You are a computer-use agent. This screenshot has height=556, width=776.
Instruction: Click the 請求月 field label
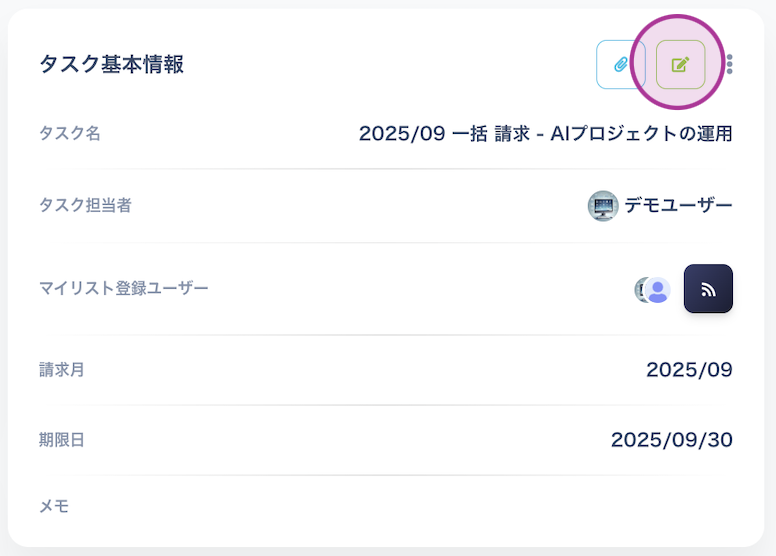pyautogui.click(x=61, y=370)
